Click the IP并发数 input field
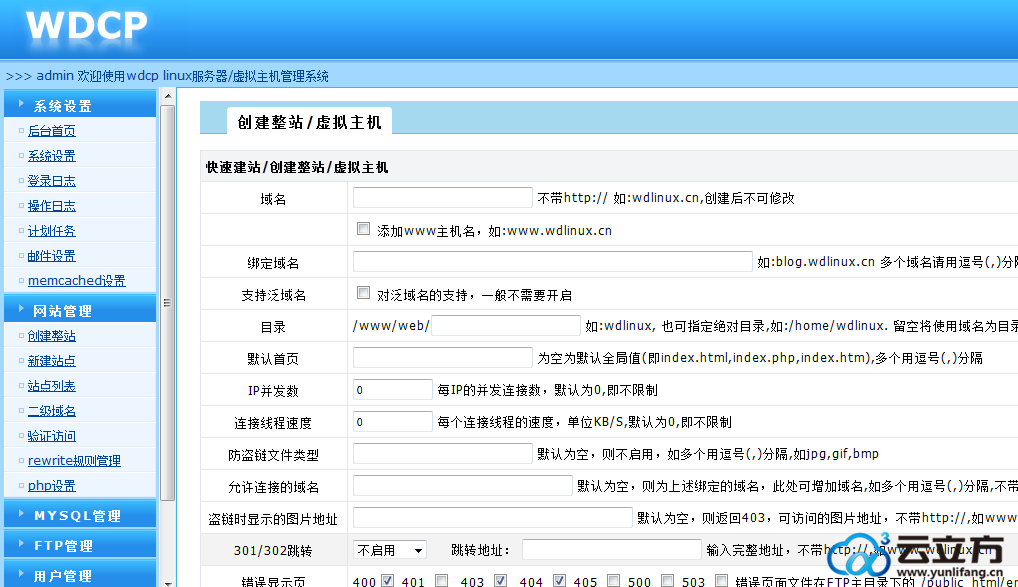Screen dimensions: 1018x587 (393, 390)
